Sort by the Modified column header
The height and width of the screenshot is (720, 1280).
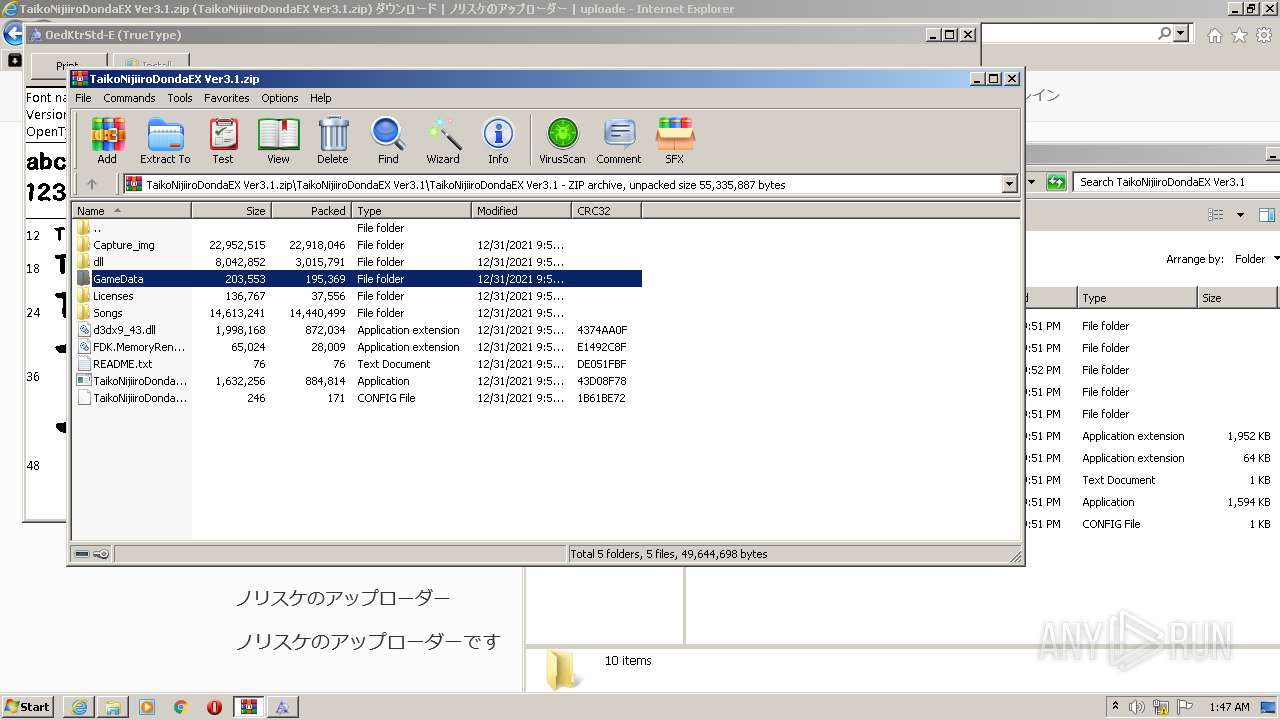(521, 211)
